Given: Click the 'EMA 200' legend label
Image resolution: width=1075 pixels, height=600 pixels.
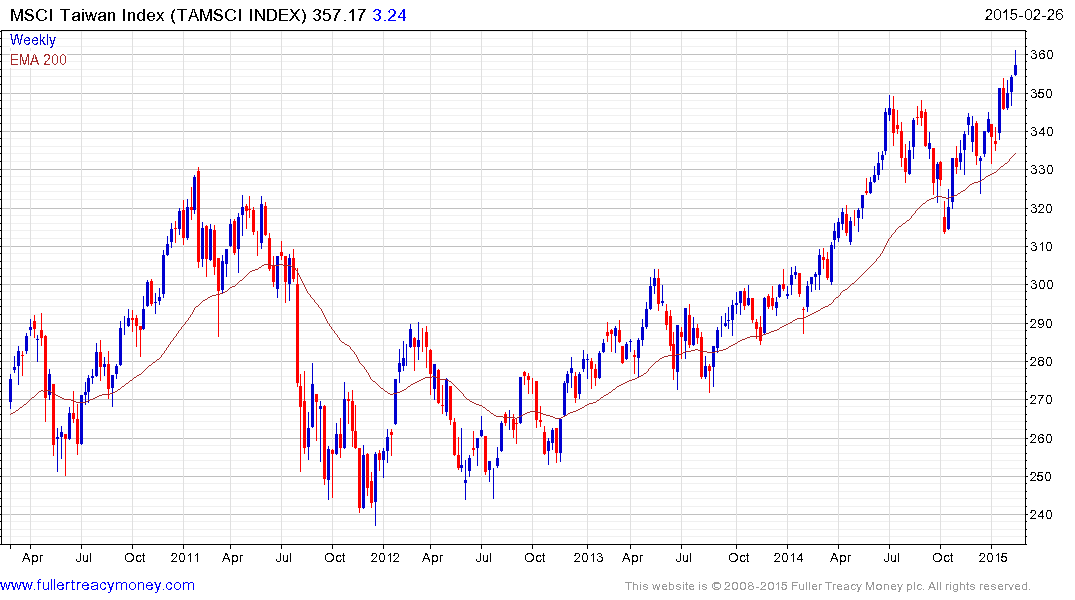Looking at the screenshot, I should click(x=38, y=60).
